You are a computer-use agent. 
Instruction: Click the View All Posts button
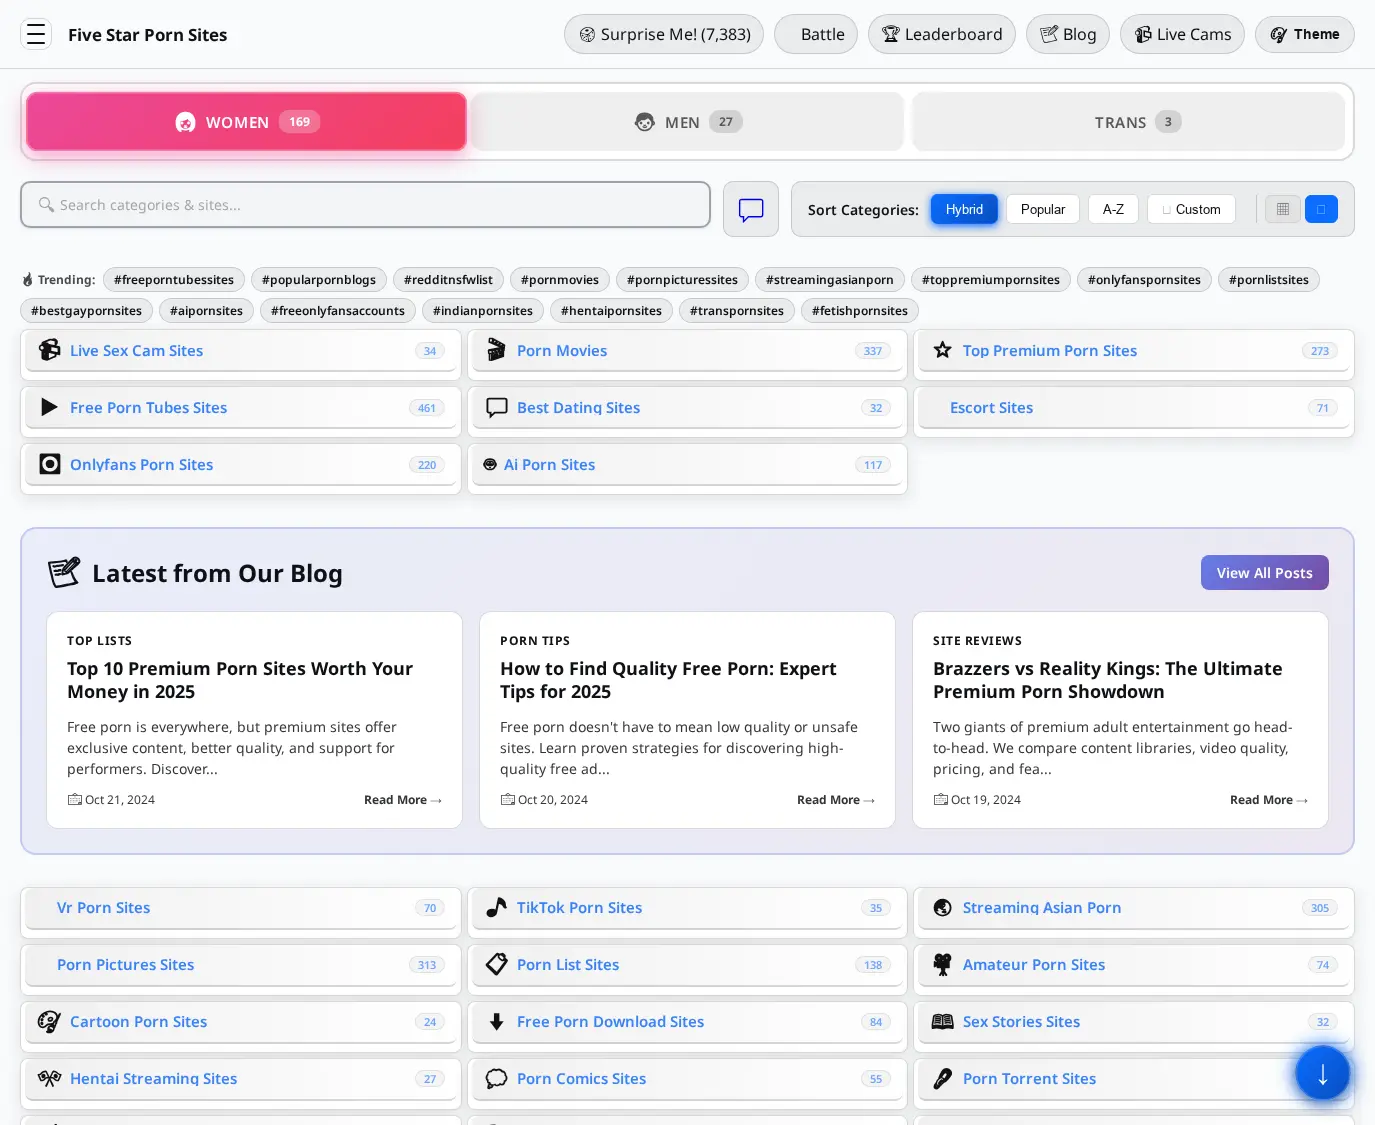[x=1264, y=573]
